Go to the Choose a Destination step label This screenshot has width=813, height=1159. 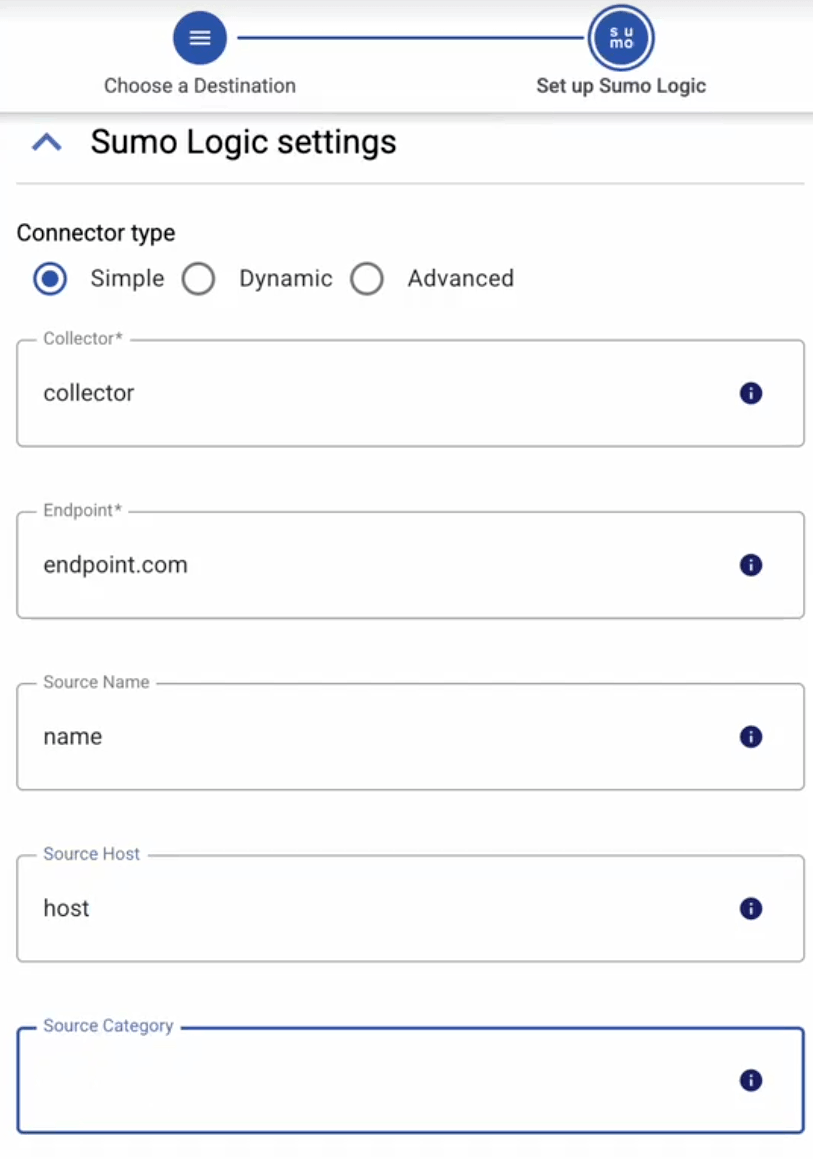tap(200, 86)
